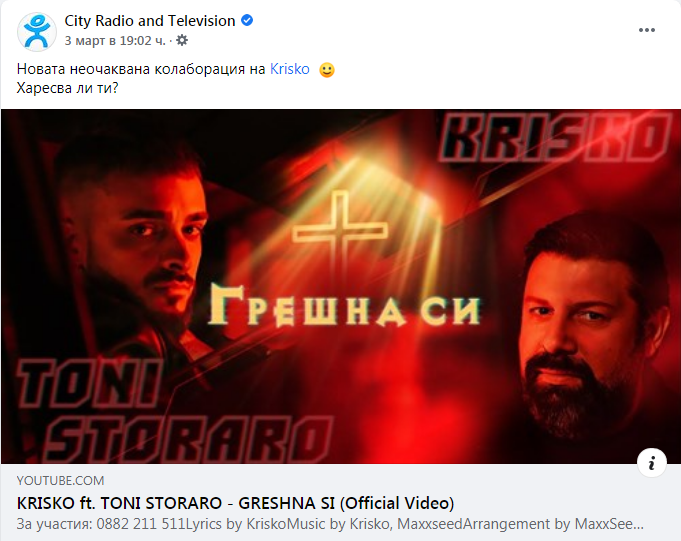Image resolution: width=681 pixels, height=541 pixels.
Task: Click the blue verified badge checkmark
Action: pyautogui.click(x=247, y=20)
